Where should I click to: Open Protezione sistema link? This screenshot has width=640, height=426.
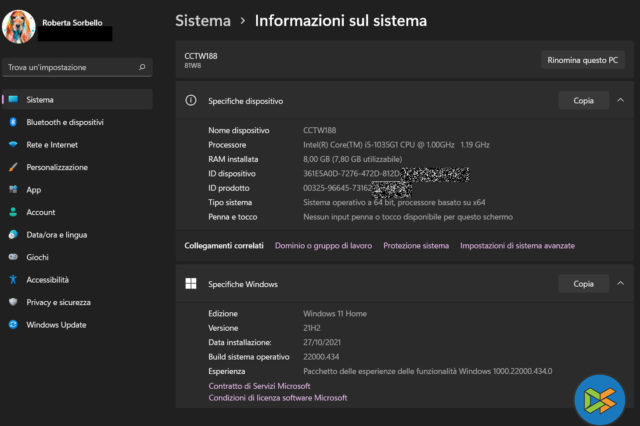tap(415, 245)
